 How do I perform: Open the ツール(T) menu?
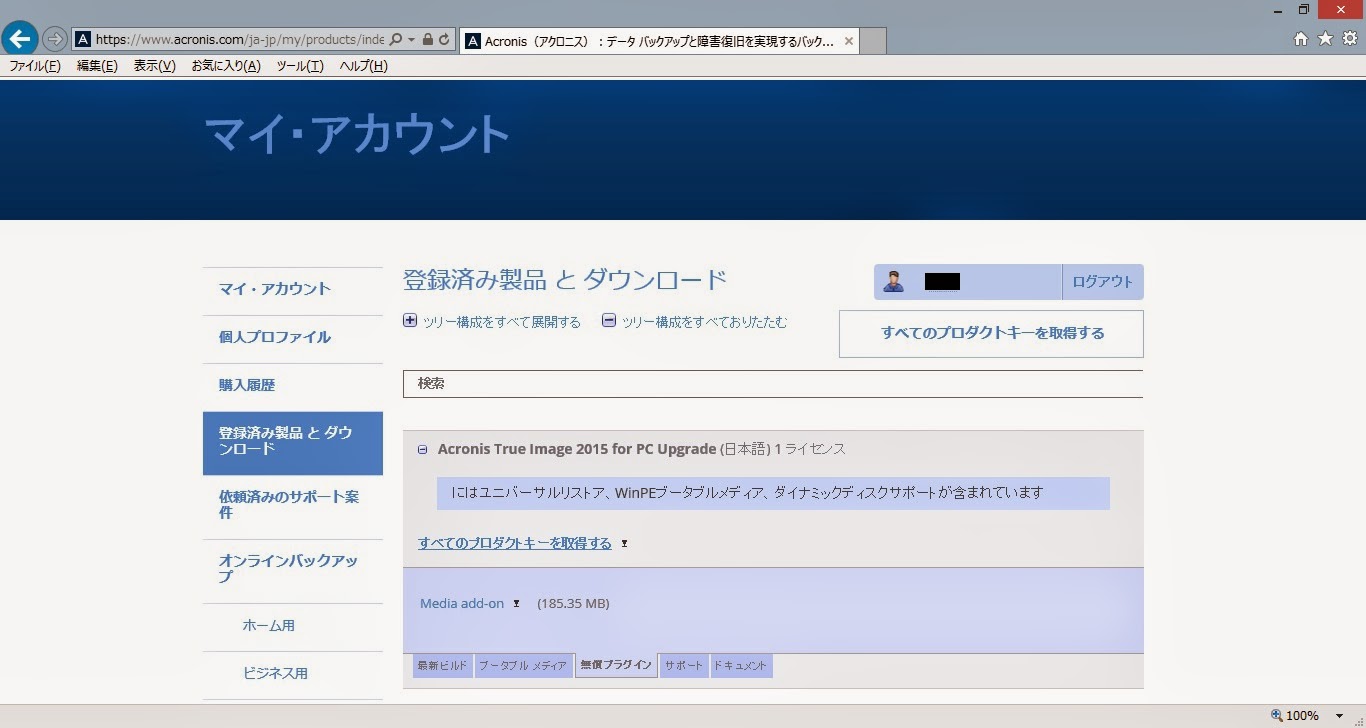[x=300, y=66]
